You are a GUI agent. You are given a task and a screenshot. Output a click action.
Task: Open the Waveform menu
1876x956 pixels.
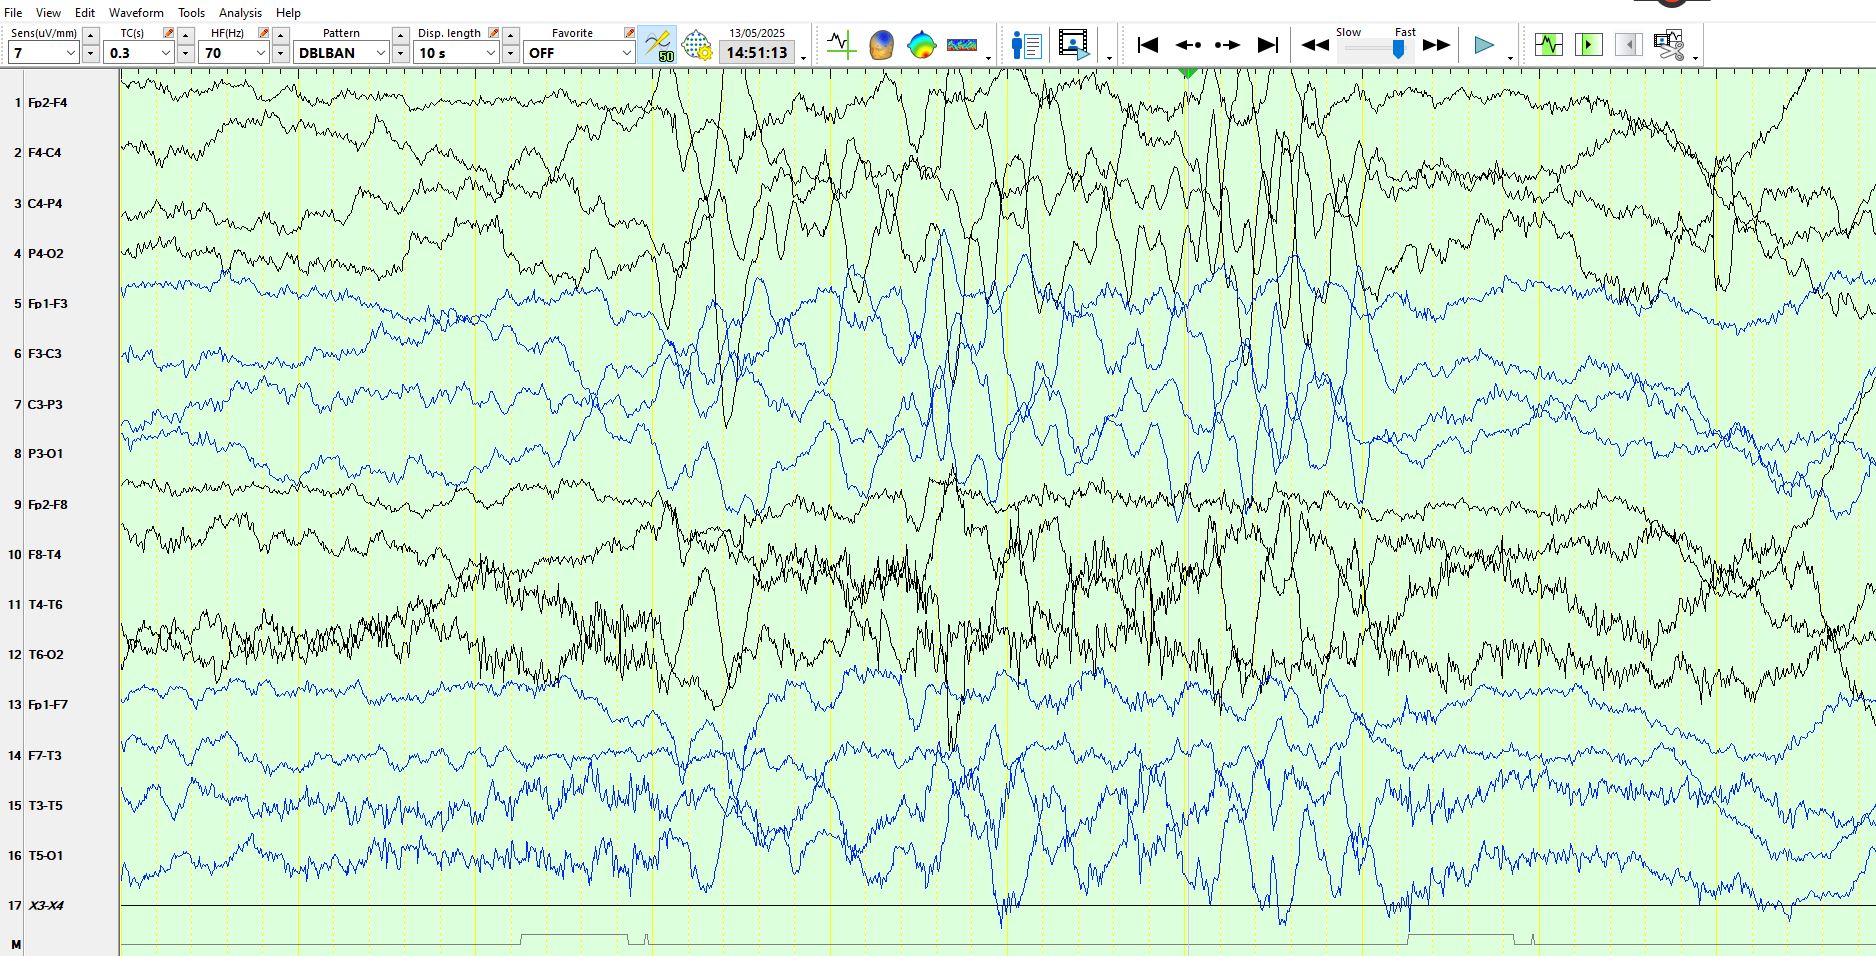pos(136,13)
